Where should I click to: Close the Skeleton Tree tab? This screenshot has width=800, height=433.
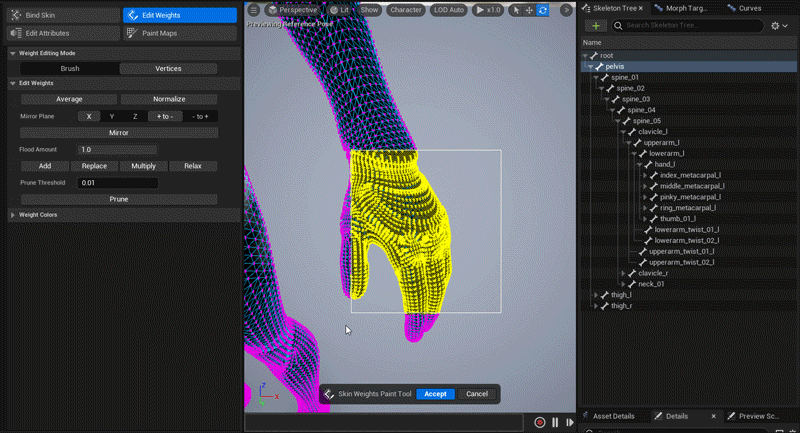tap(641, 8)
